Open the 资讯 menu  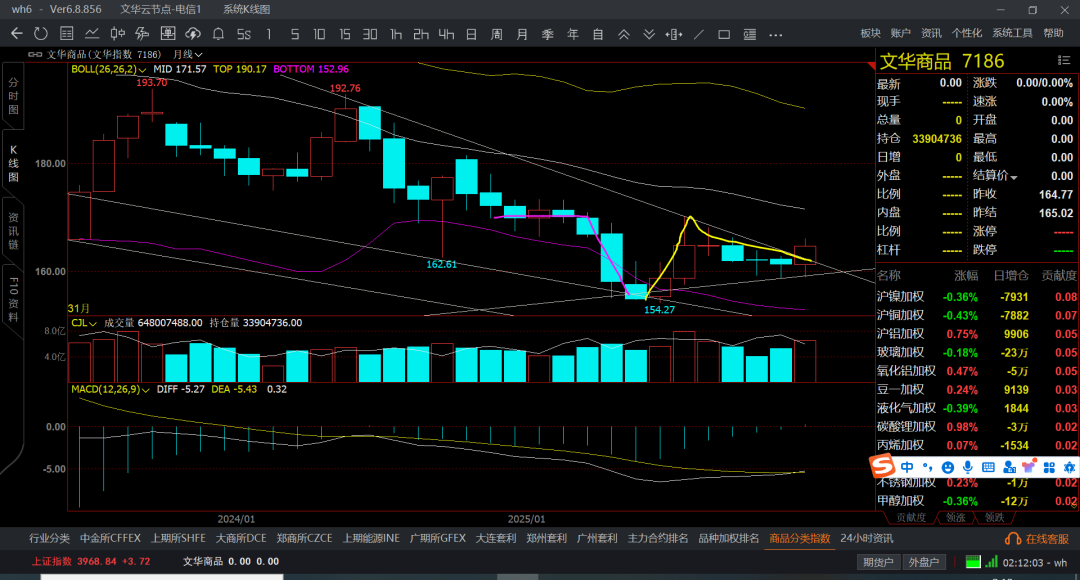931,33
